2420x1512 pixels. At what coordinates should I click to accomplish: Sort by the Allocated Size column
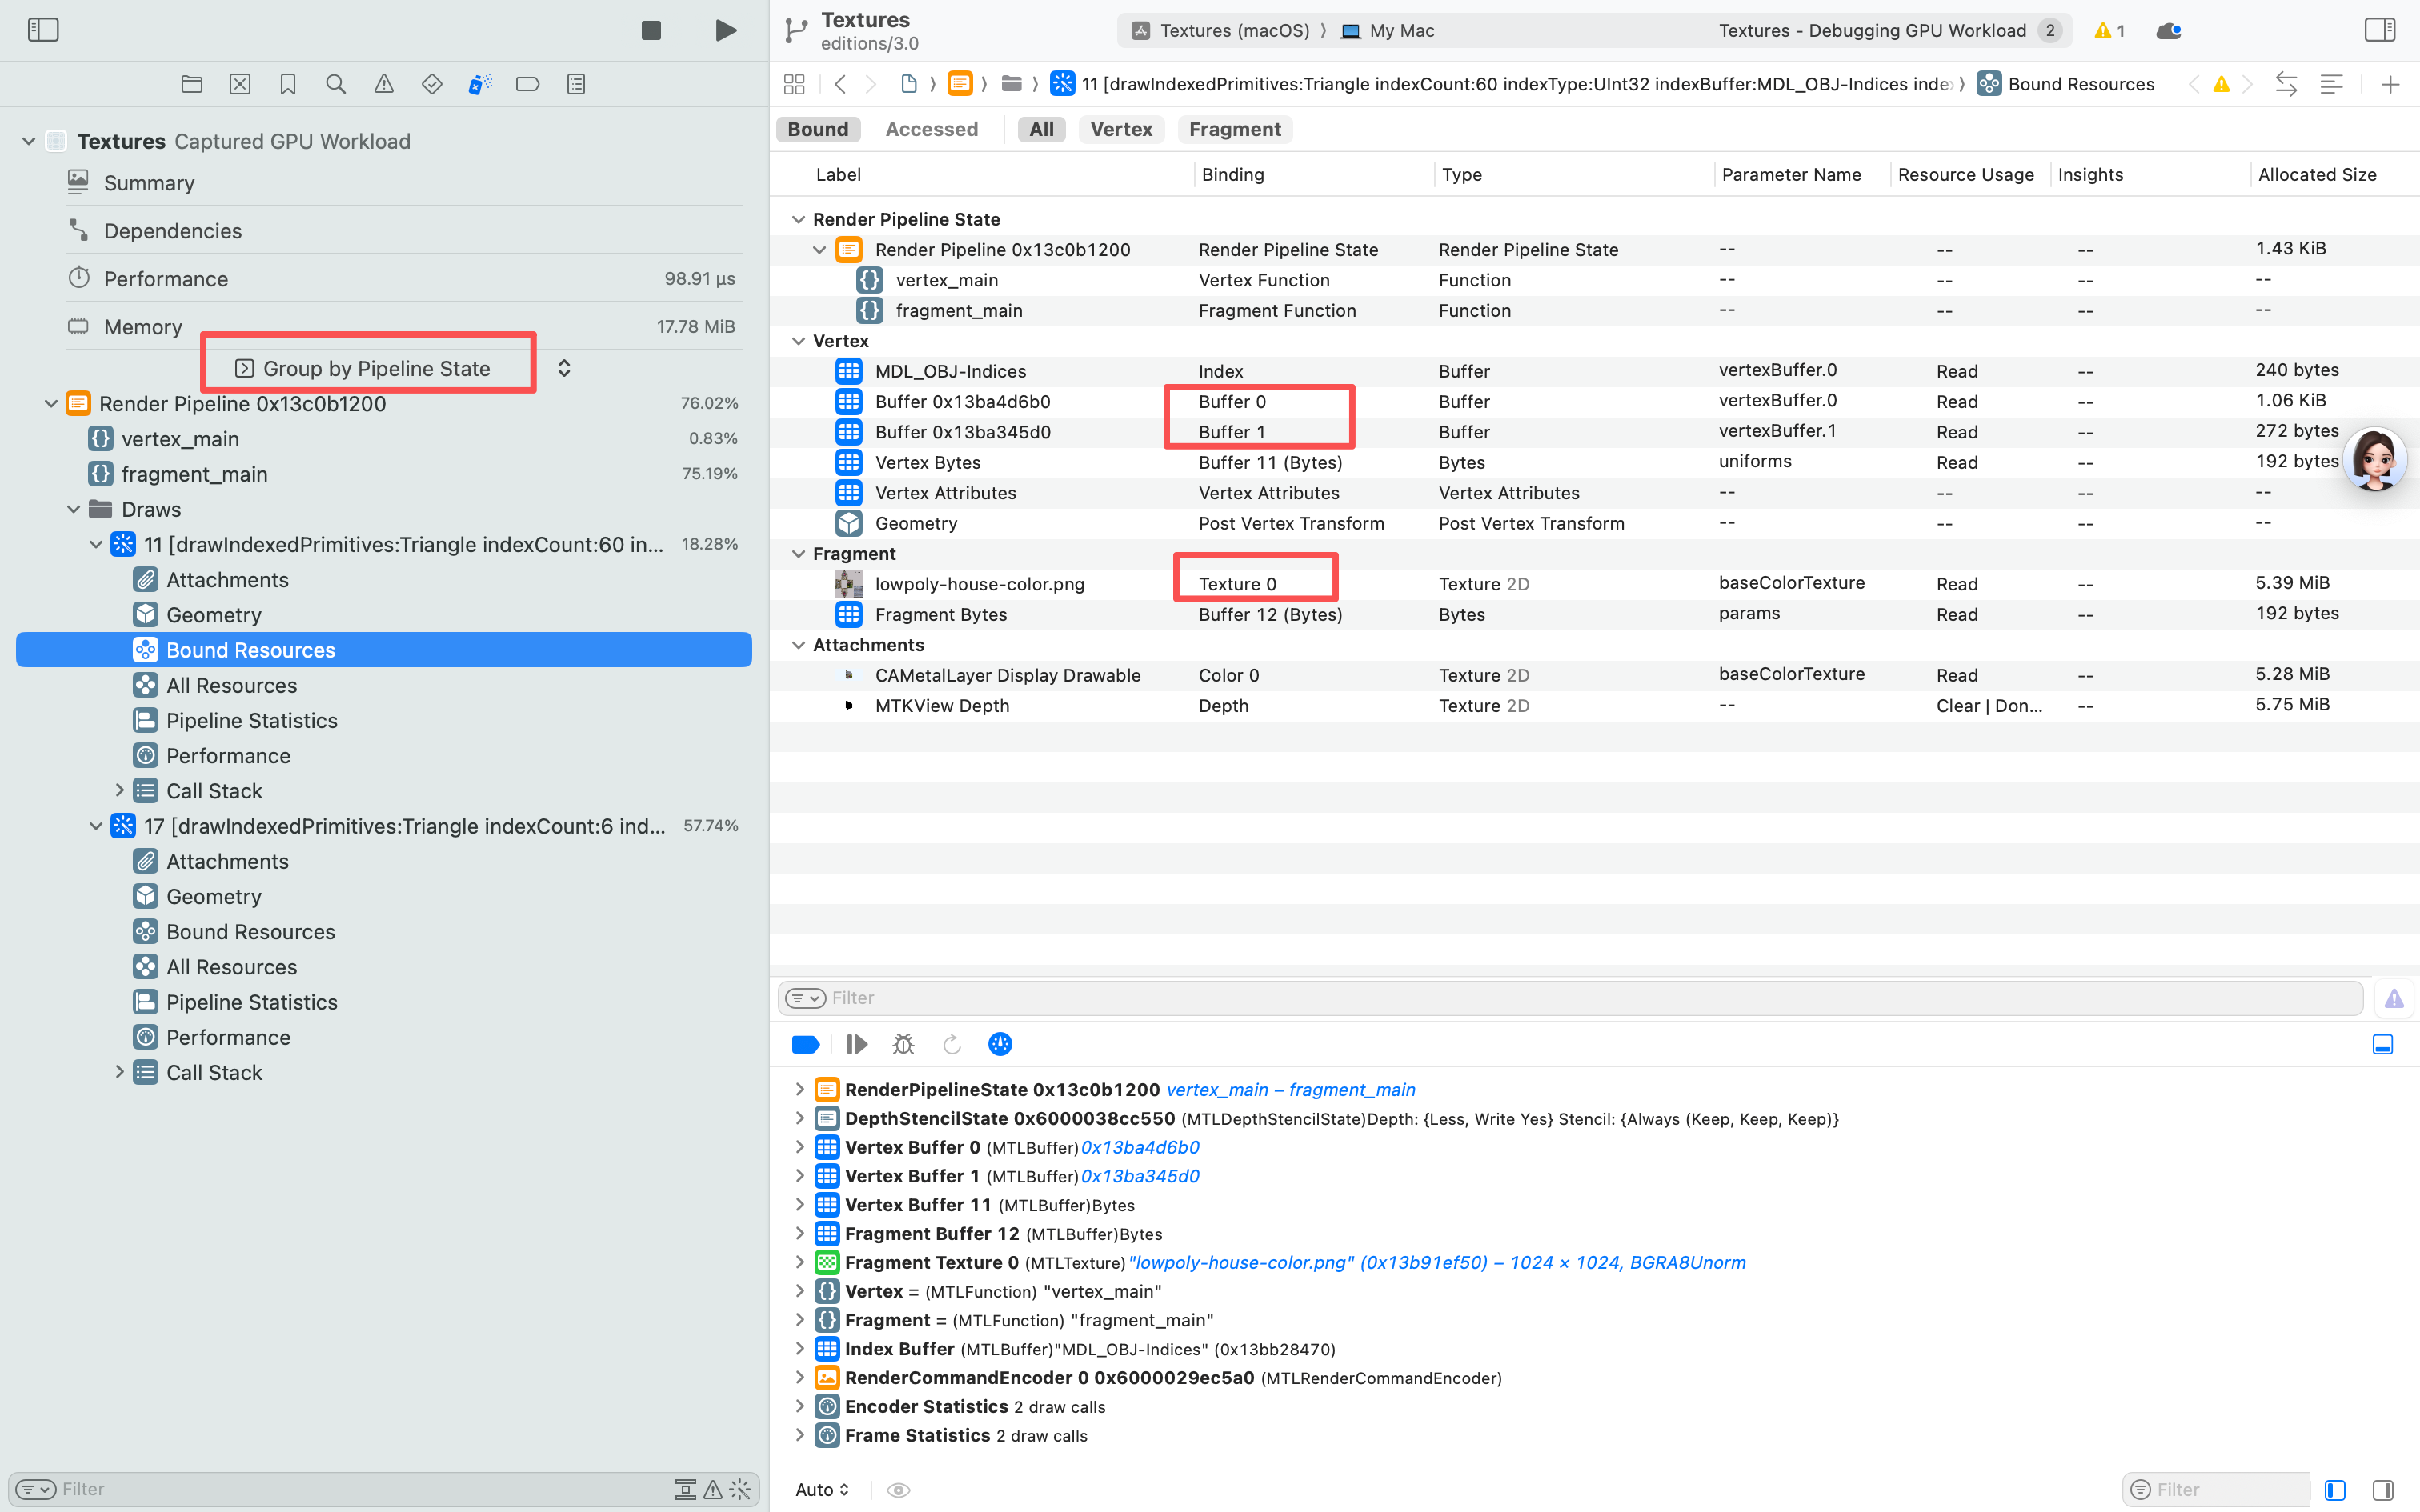(2317, 174)
